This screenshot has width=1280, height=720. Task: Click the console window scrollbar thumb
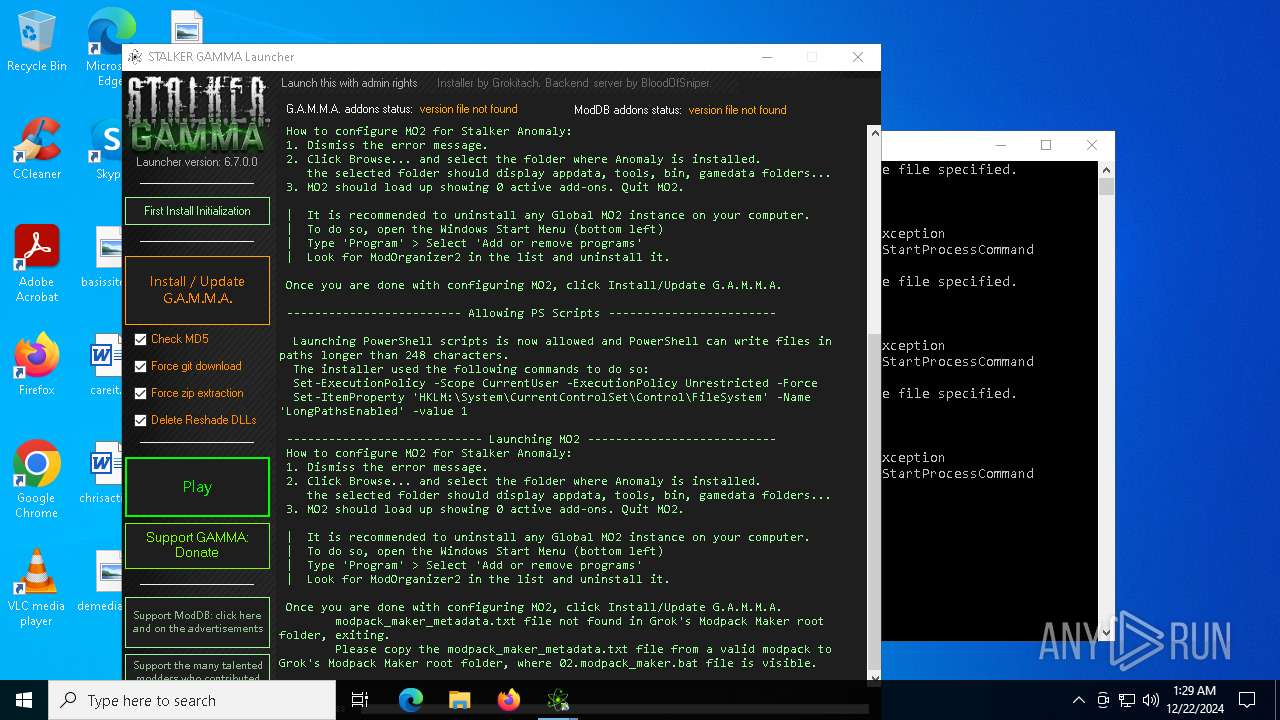pos(1106,187)
